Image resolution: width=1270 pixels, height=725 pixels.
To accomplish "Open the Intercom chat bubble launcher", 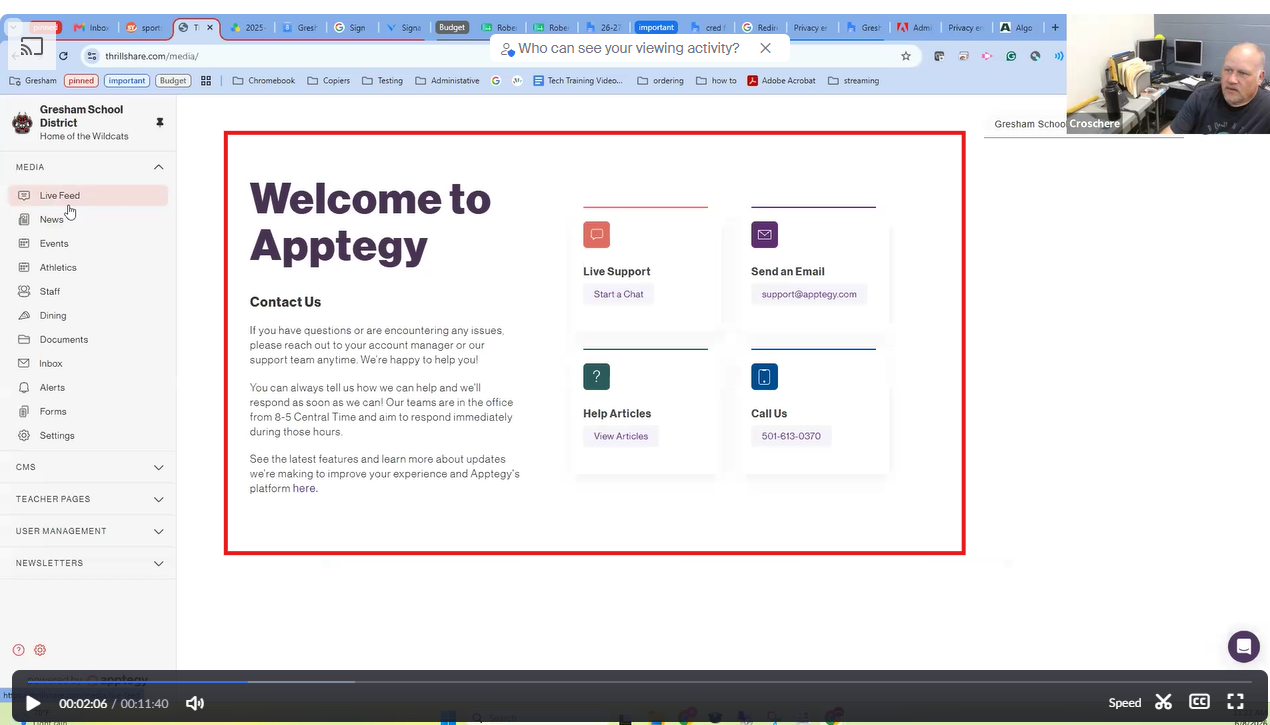I will [x=1244, y=646].
